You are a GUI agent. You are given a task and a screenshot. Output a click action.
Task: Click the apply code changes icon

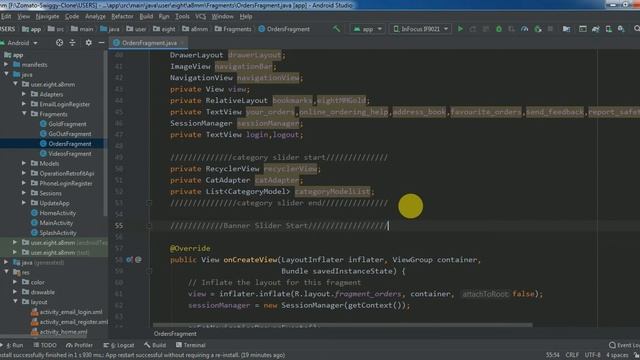coord(486,29)
